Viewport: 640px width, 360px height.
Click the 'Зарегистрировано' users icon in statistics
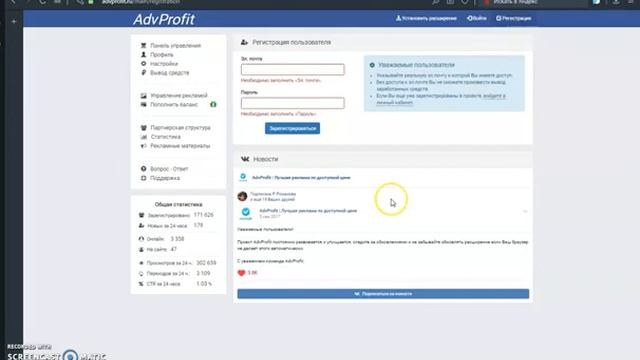141,215
